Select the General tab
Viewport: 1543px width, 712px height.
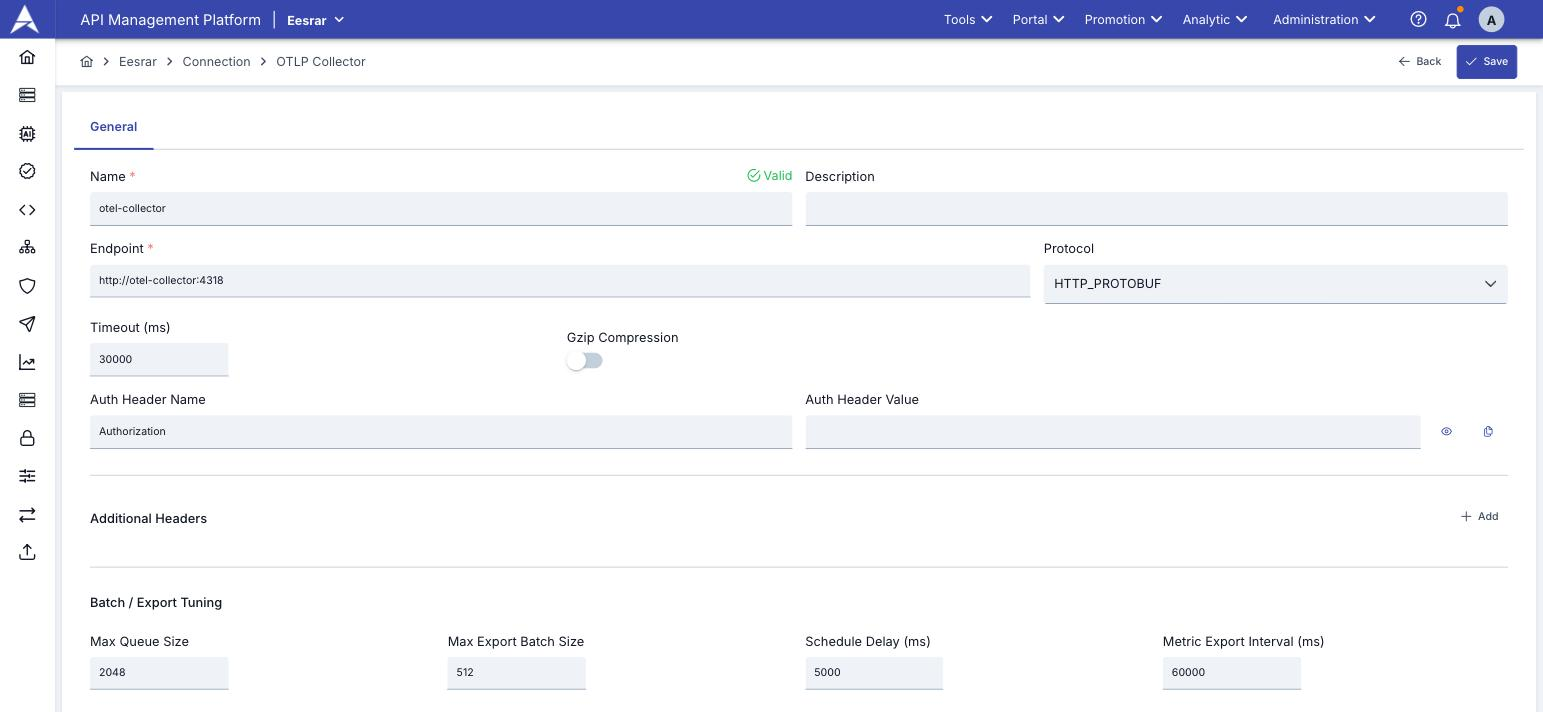[114, 127]
